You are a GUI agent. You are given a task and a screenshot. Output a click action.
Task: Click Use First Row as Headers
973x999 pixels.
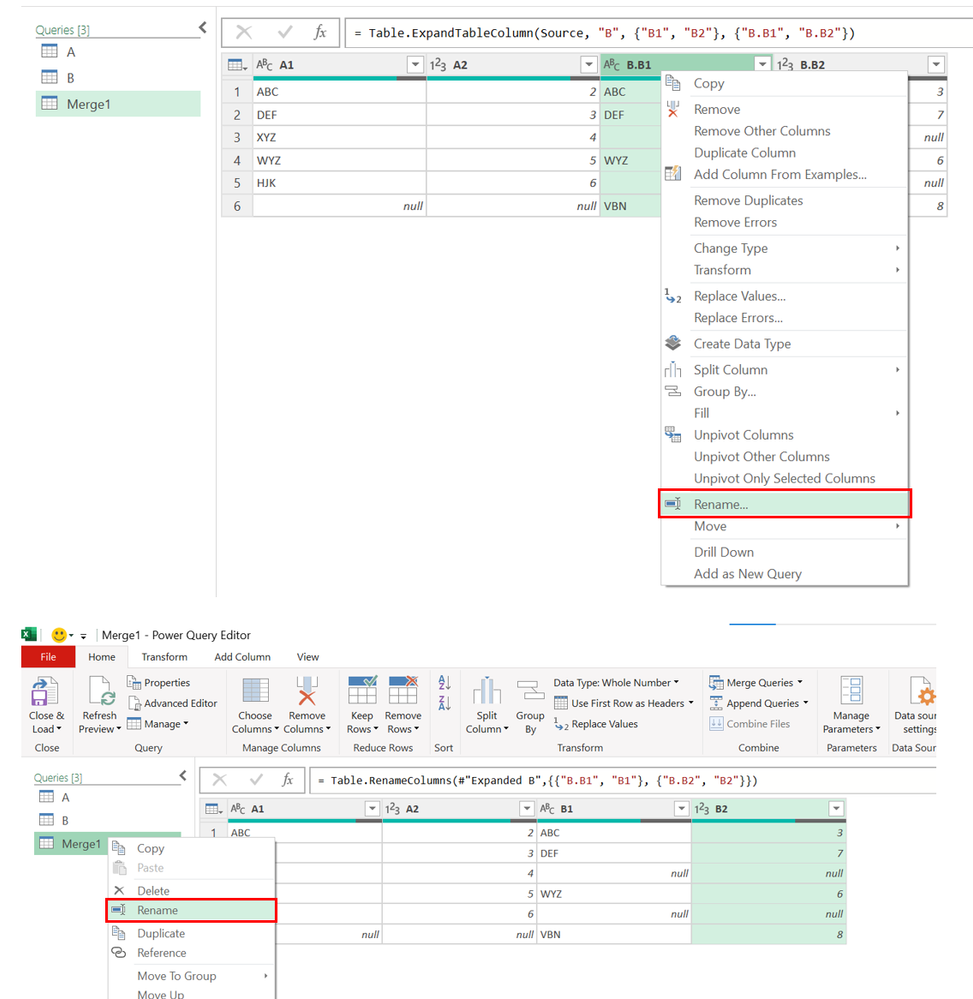(x=626, y=703)
